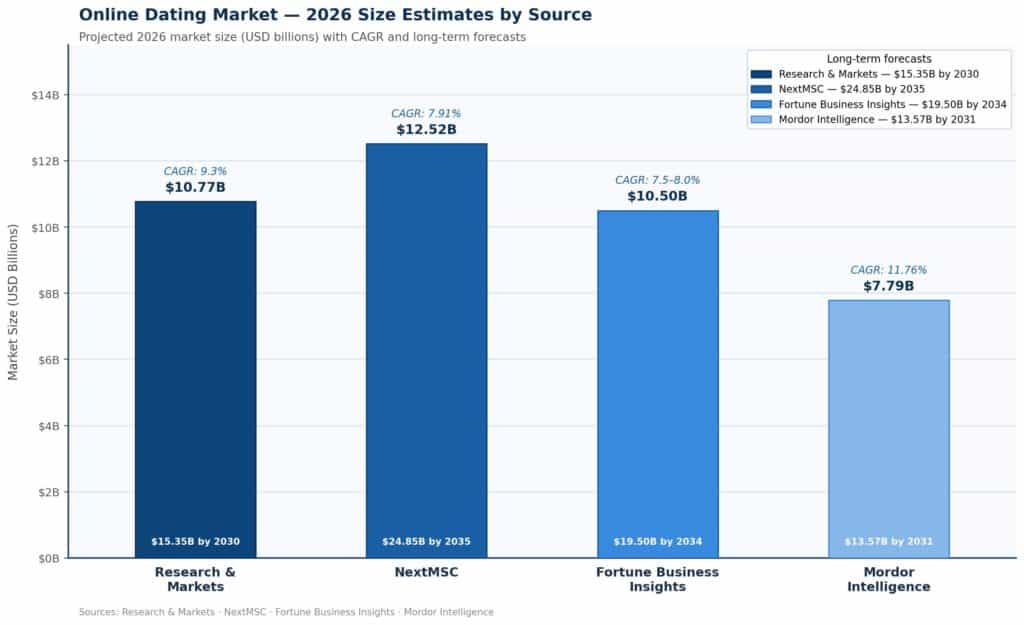The image size is (1024, 625).
Task: Click the CAGR: 7.5–8.0% annotation
Action: [657, 180]
